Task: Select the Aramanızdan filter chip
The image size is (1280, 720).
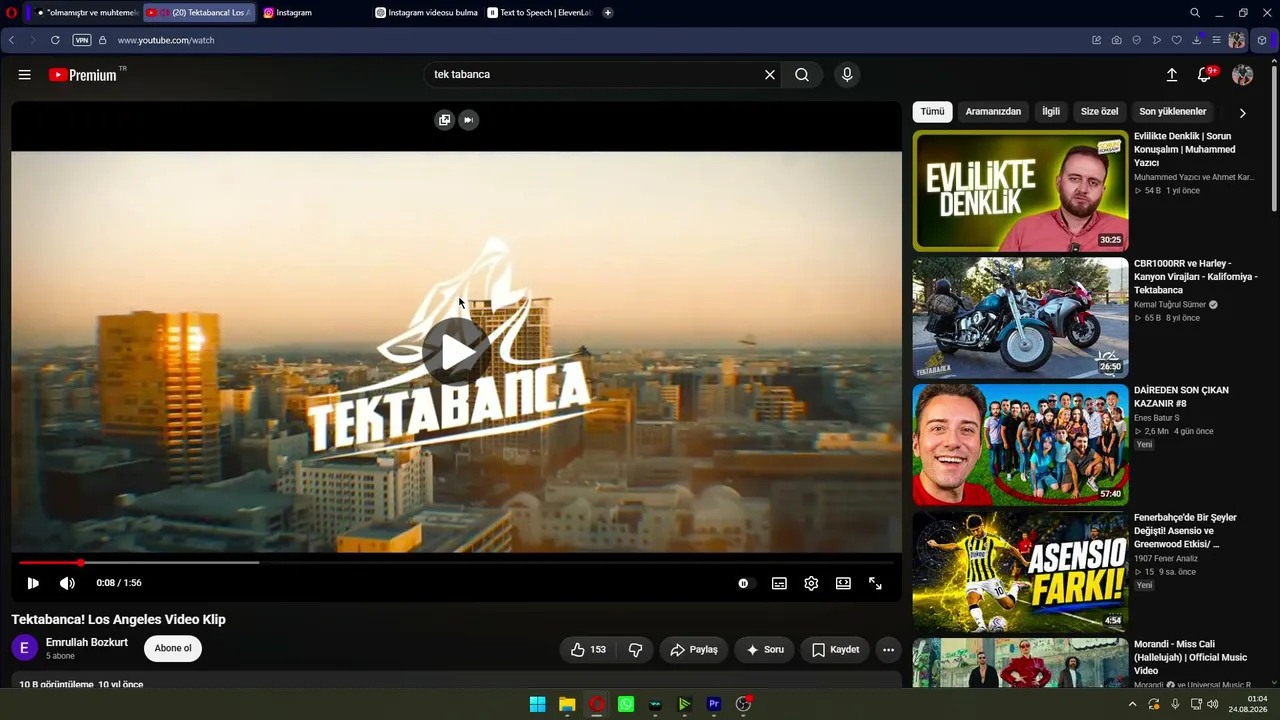Action: coord(993,112)
